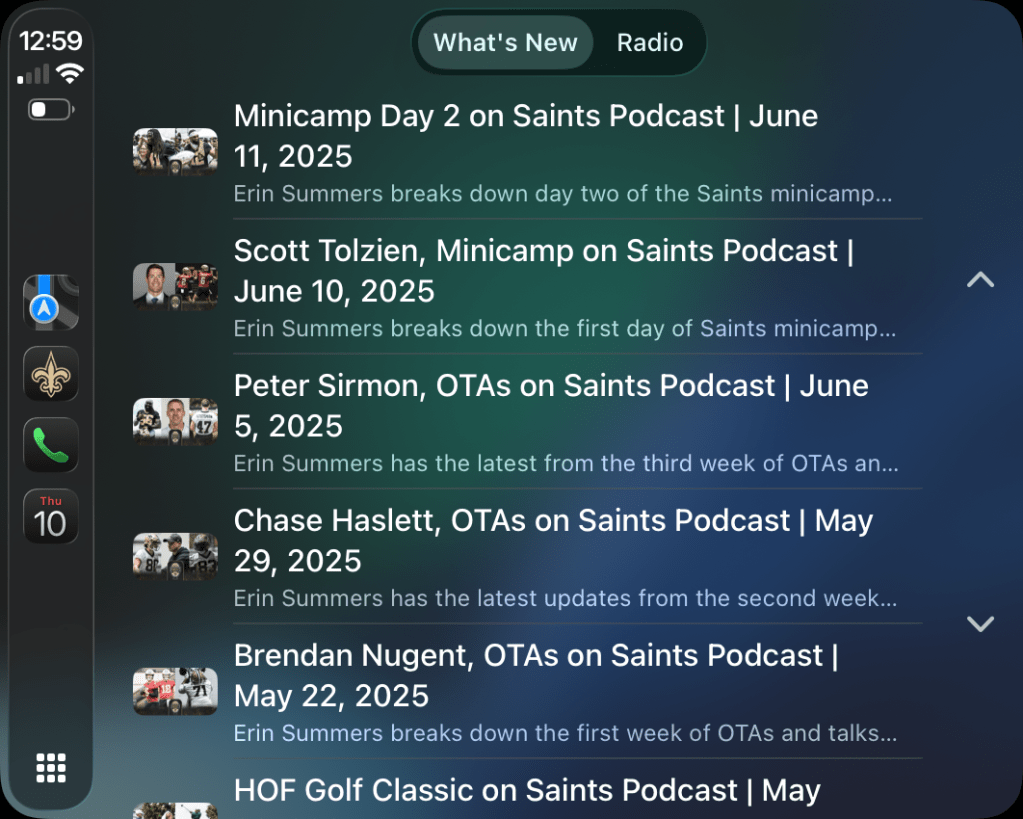Select the What's New tab
The width and height of the screenshot is (1023, 819).
click(x=505, y=43)
